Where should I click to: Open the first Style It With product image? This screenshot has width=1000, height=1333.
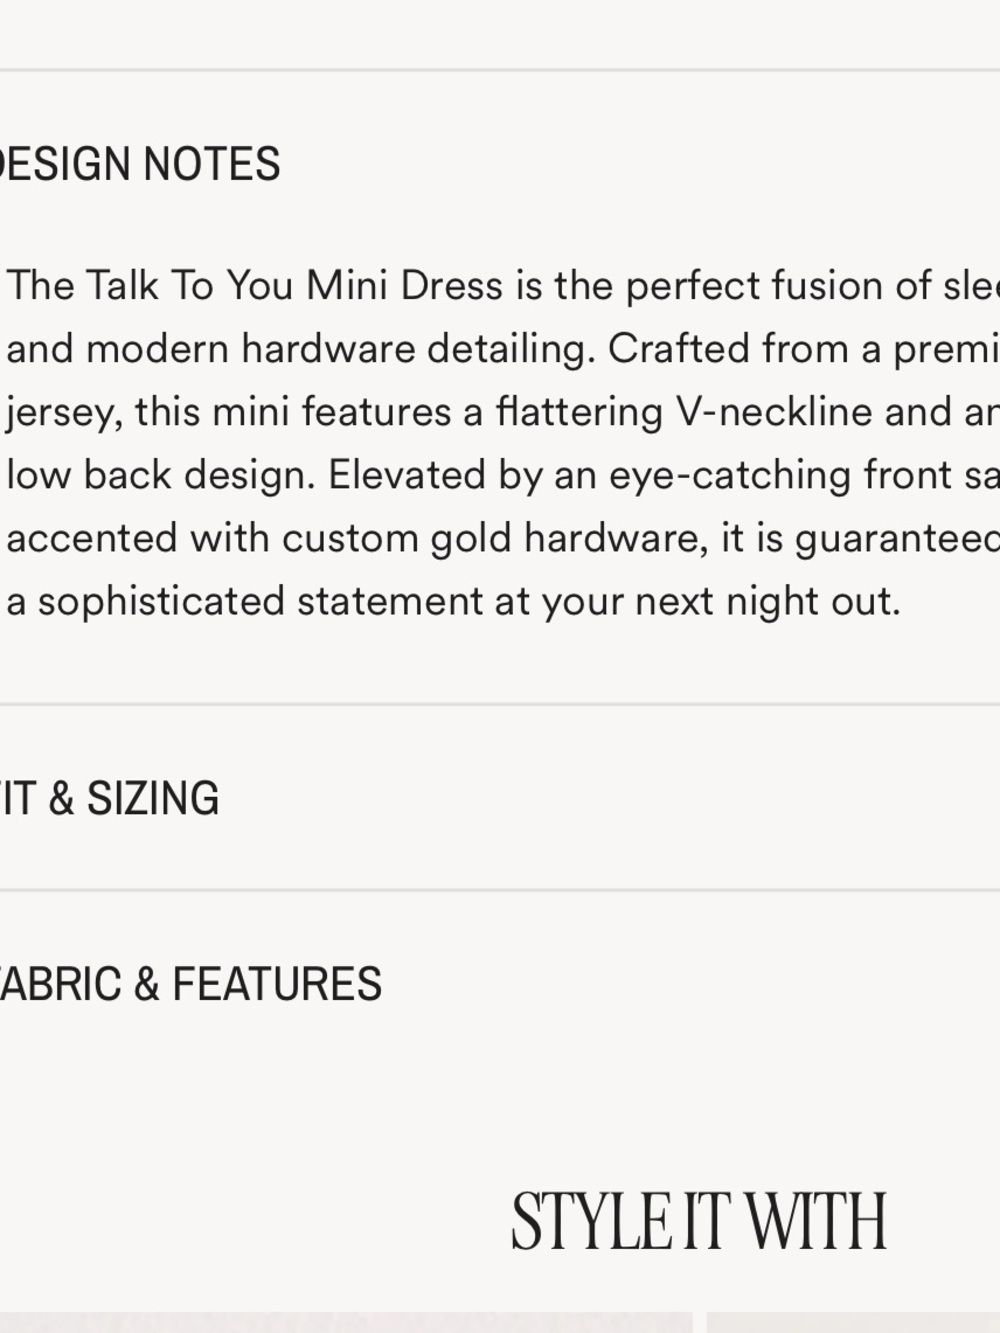point(346,1323)
